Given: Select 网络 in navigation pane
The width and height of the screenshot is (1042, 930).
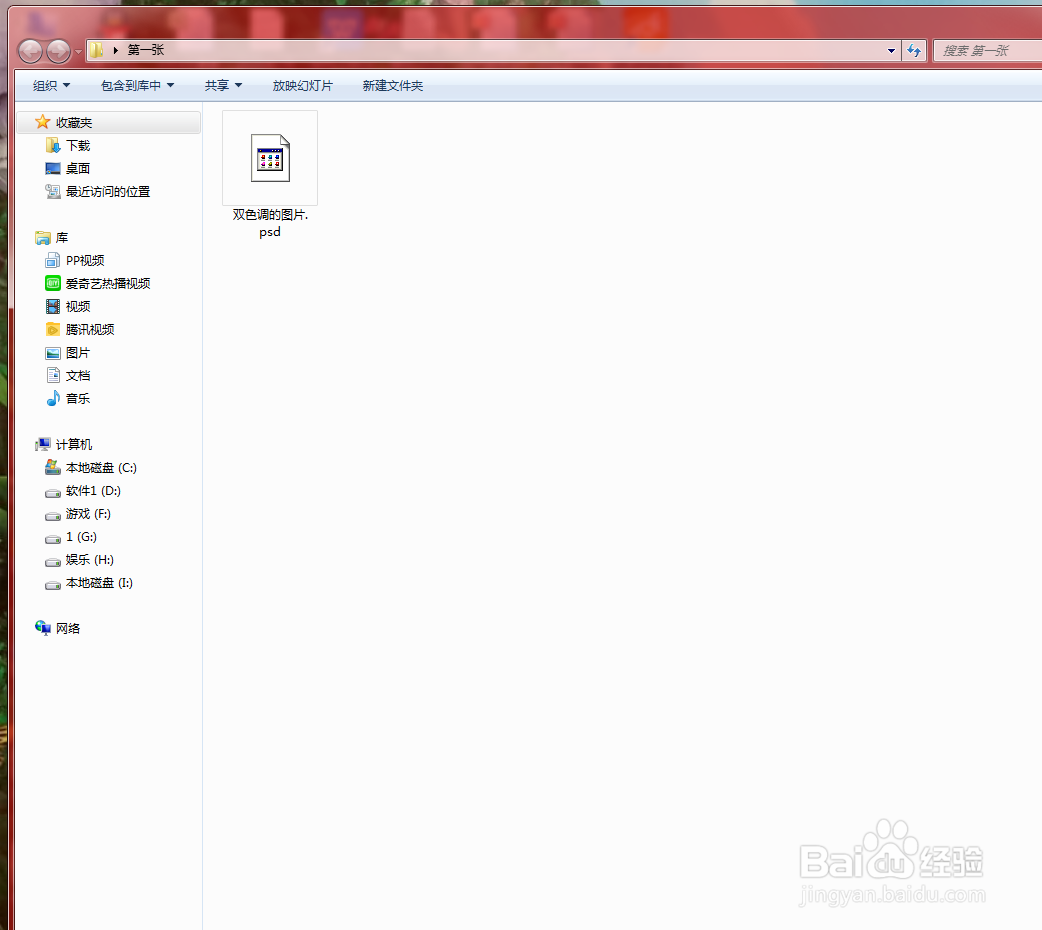Looking at the screenshot, I should [68, 628].
